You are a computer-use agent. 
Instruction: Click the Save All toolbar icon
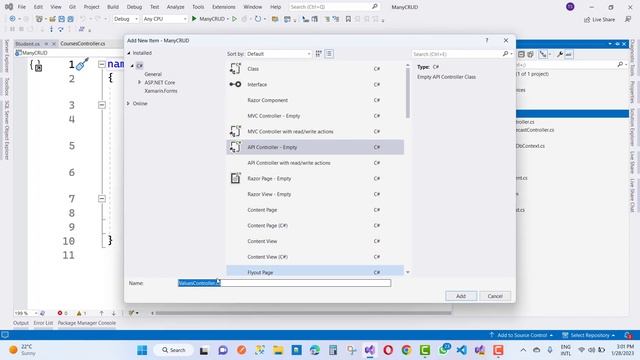click(71, 19)
